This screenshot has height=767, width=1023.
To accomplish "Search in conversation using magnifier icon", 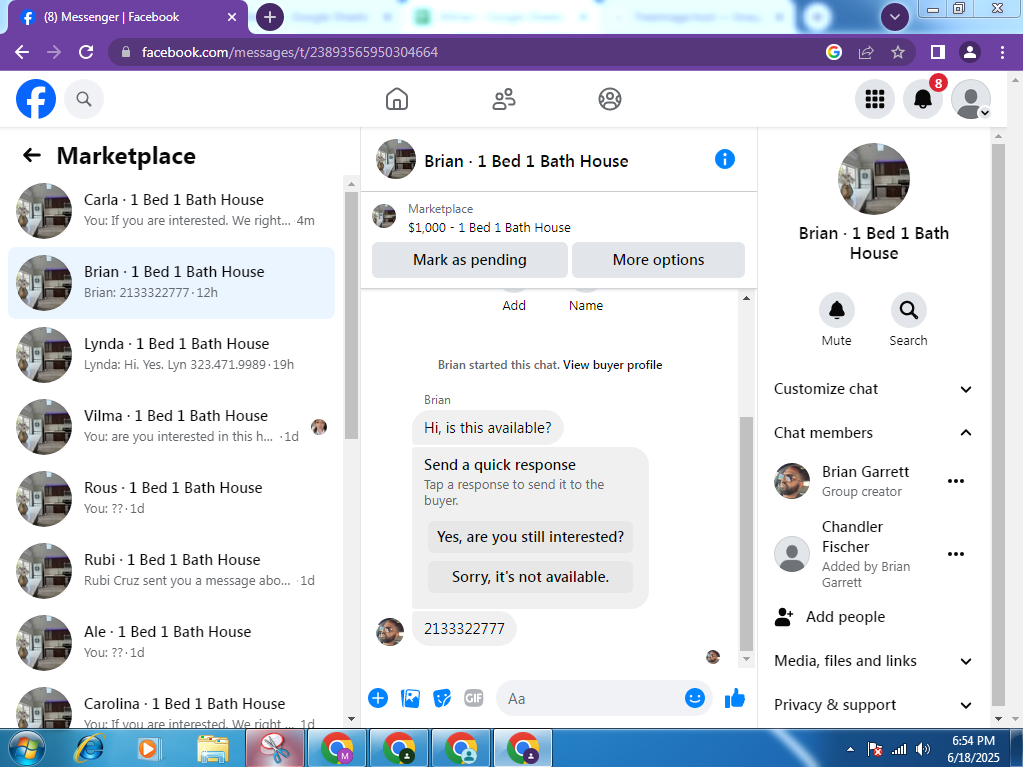I will pyautogui.click(x=908, y=310).
